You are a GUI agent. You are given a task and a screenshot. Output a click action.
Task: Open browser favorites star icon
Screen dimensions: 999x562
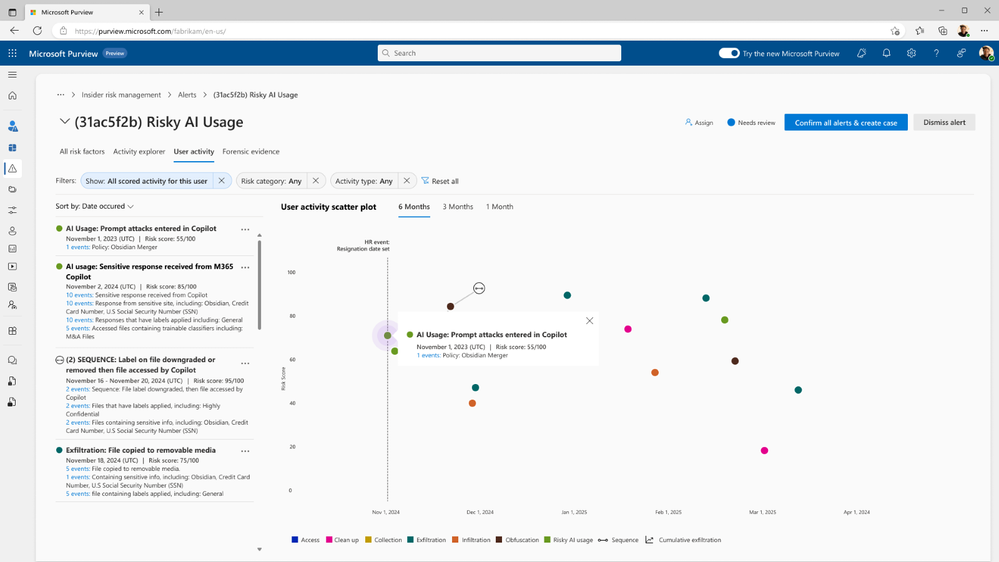tap(919, 31)
